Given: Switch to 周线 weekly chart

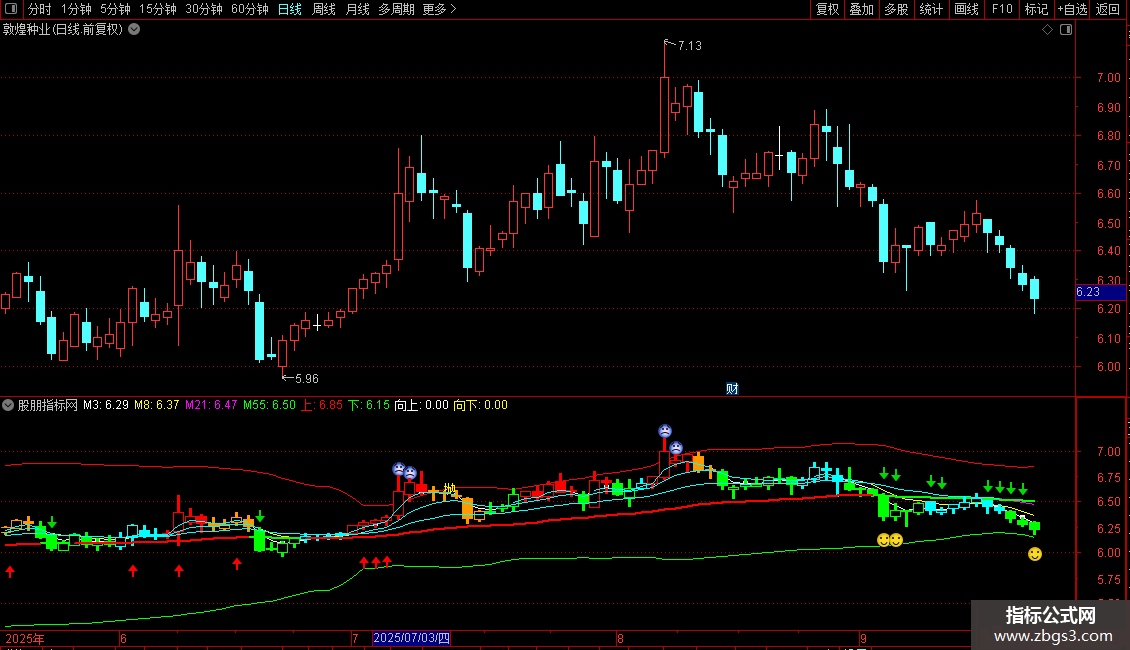Looking at the screenshot, I should 324,9.
